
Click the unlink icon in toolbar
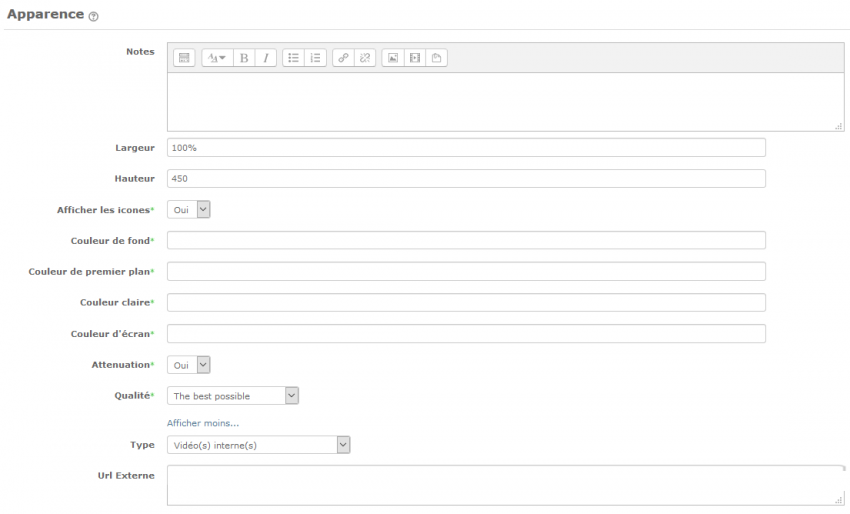[x=365, y=58]
